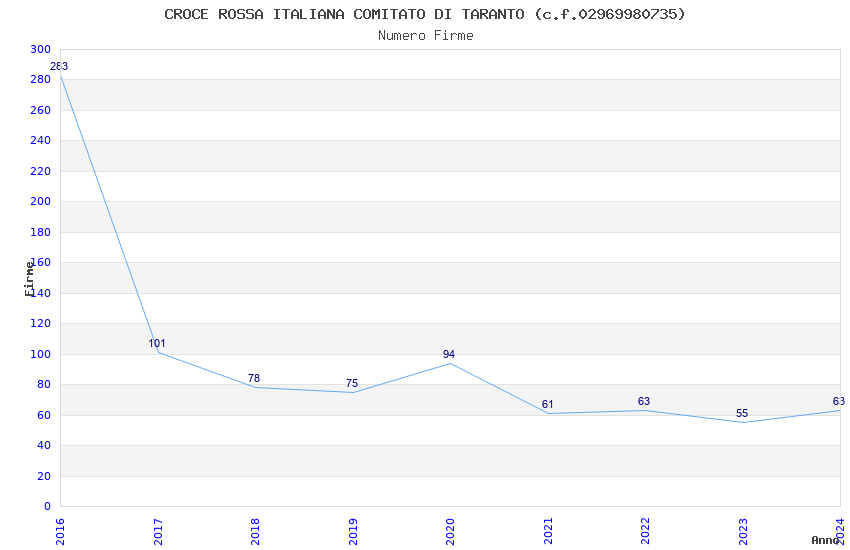This screenshot has height=550, width=850.
Task: Click the y-axis value 80
Action: click(44, 384)
